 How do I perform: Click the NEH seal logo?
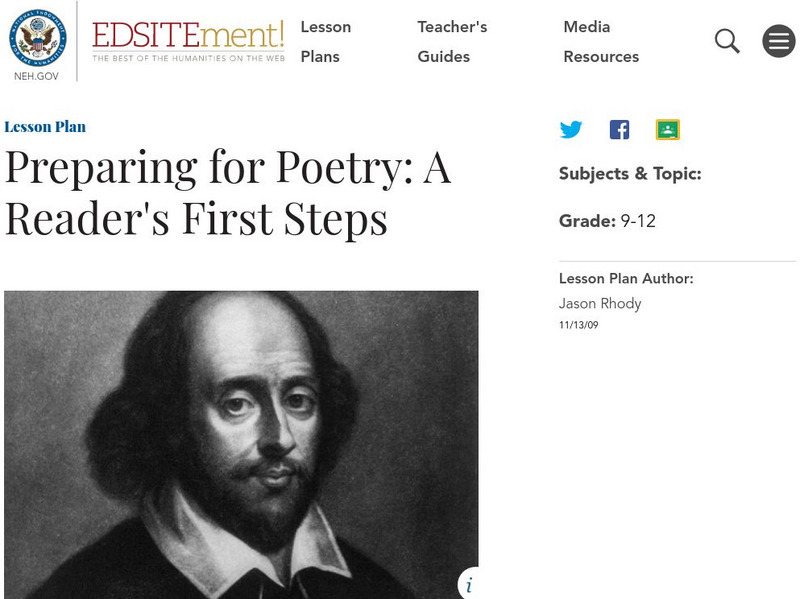pyautogui.click(x=38, y=36)
